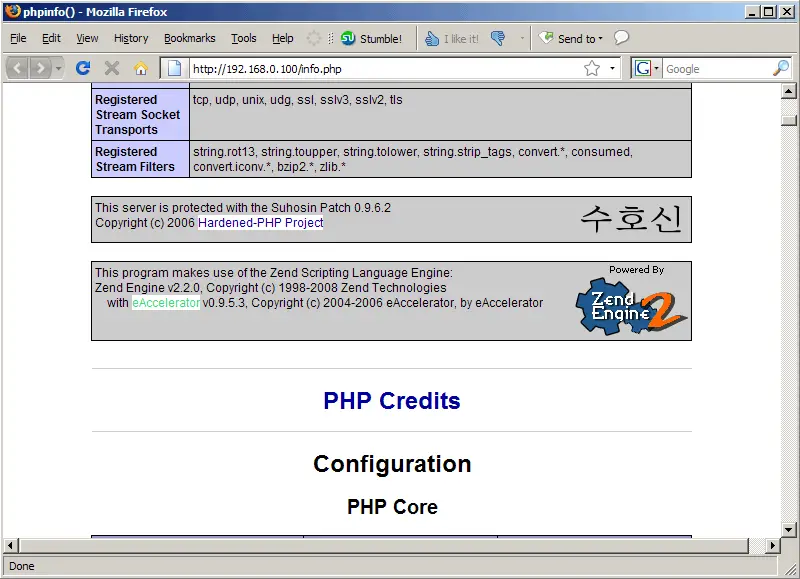The image size is (800, 579).
Task: Open the recent pages history dropdown
Action: coord(58,68)
